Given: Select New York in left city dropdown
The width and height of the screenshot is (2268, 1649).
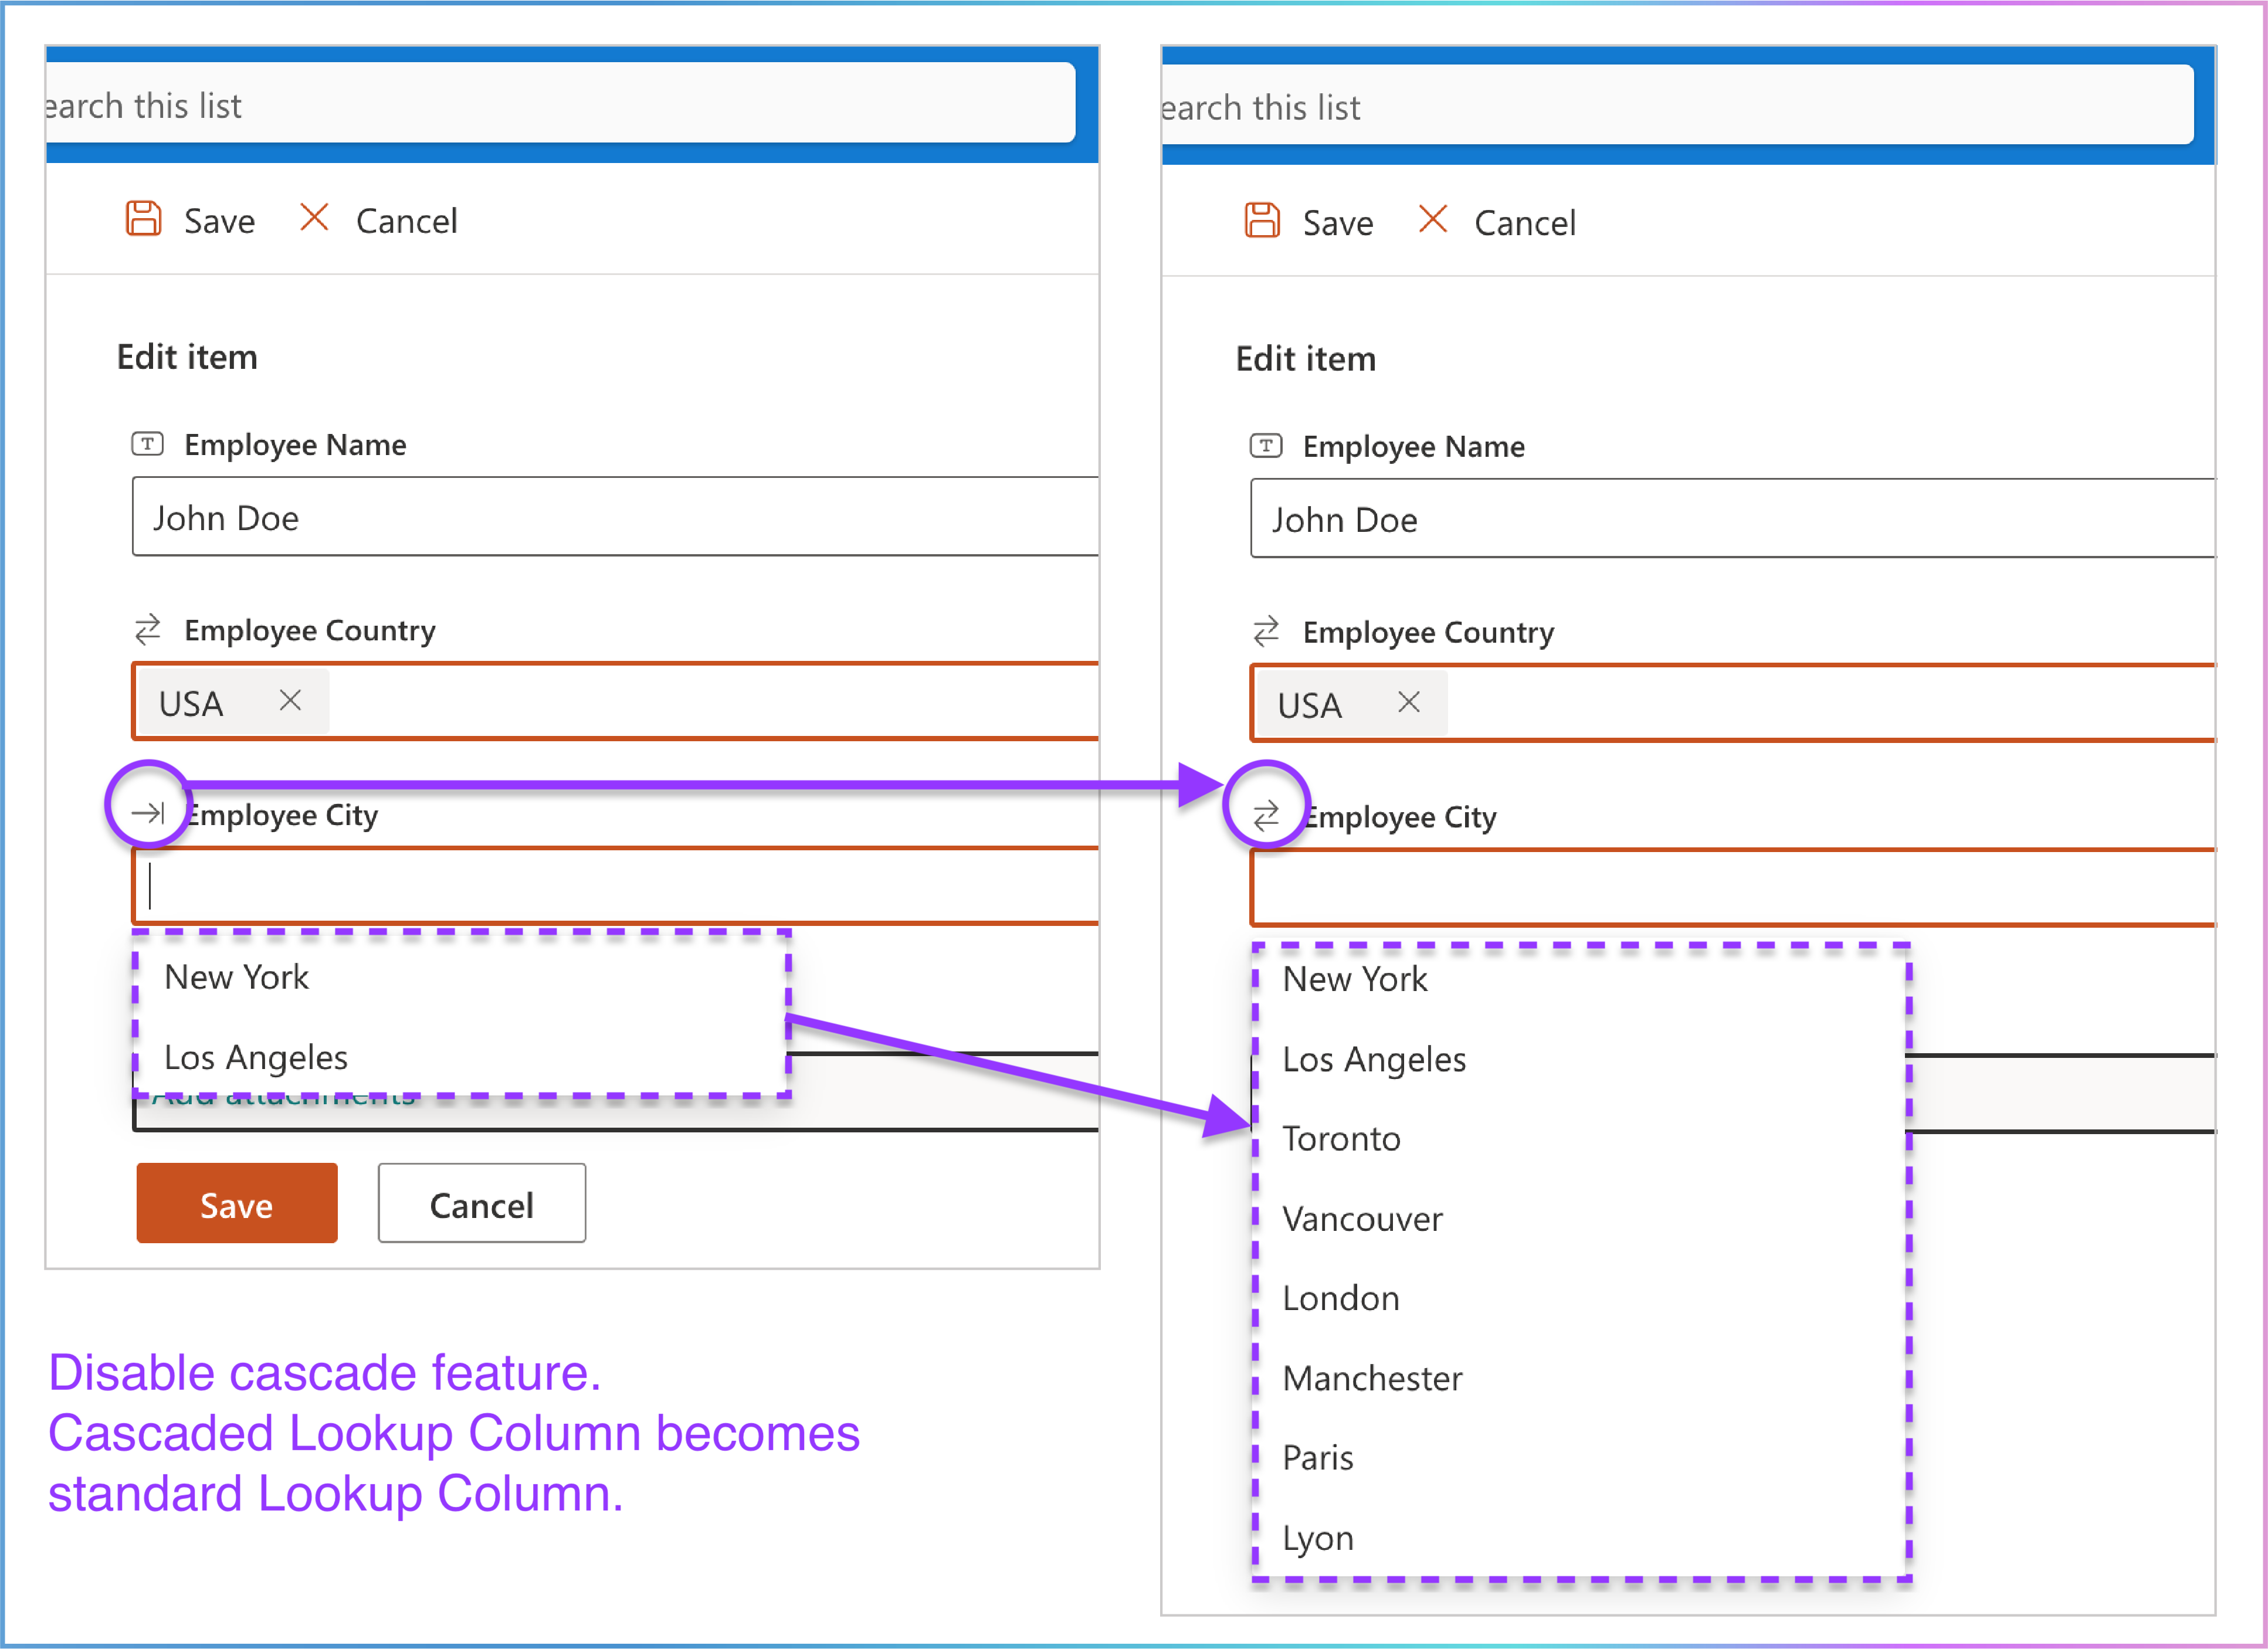Looking at the screenshot, I should point(462,977).
